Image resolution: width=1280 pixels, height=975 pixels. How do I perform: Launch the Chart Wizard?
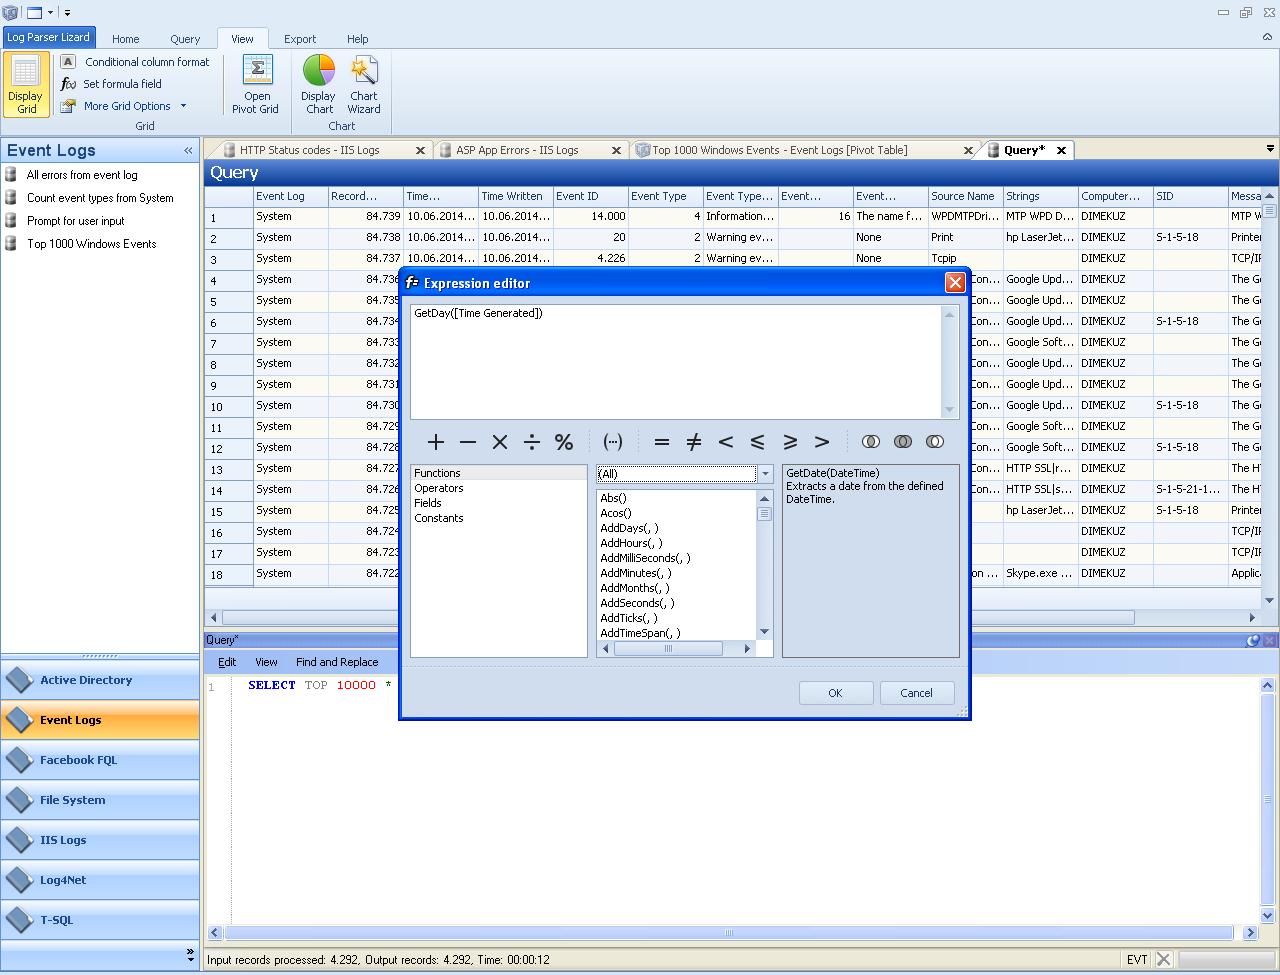[x=364, y=84]
